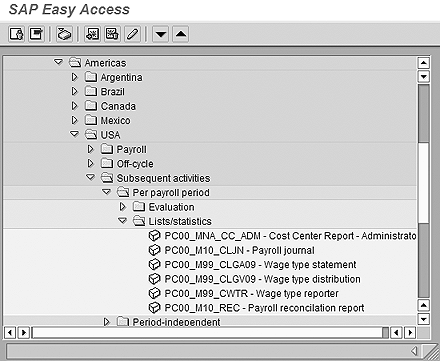This screenshot has width=440, height=361.
Task: Select the Subsequent activities label
Action: click(163, 178)
